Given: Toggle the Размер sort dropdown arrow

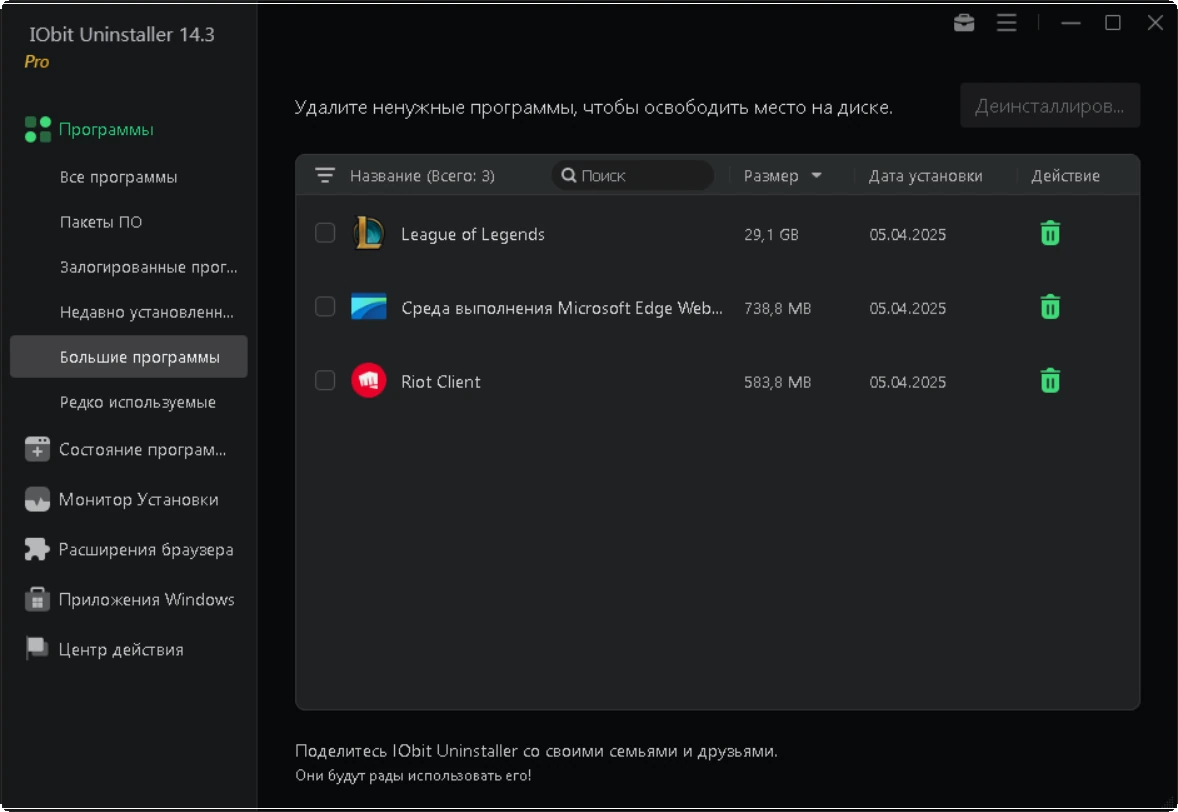Looking at the screenshot, I should pyautogui.click(x=817, y=176).
